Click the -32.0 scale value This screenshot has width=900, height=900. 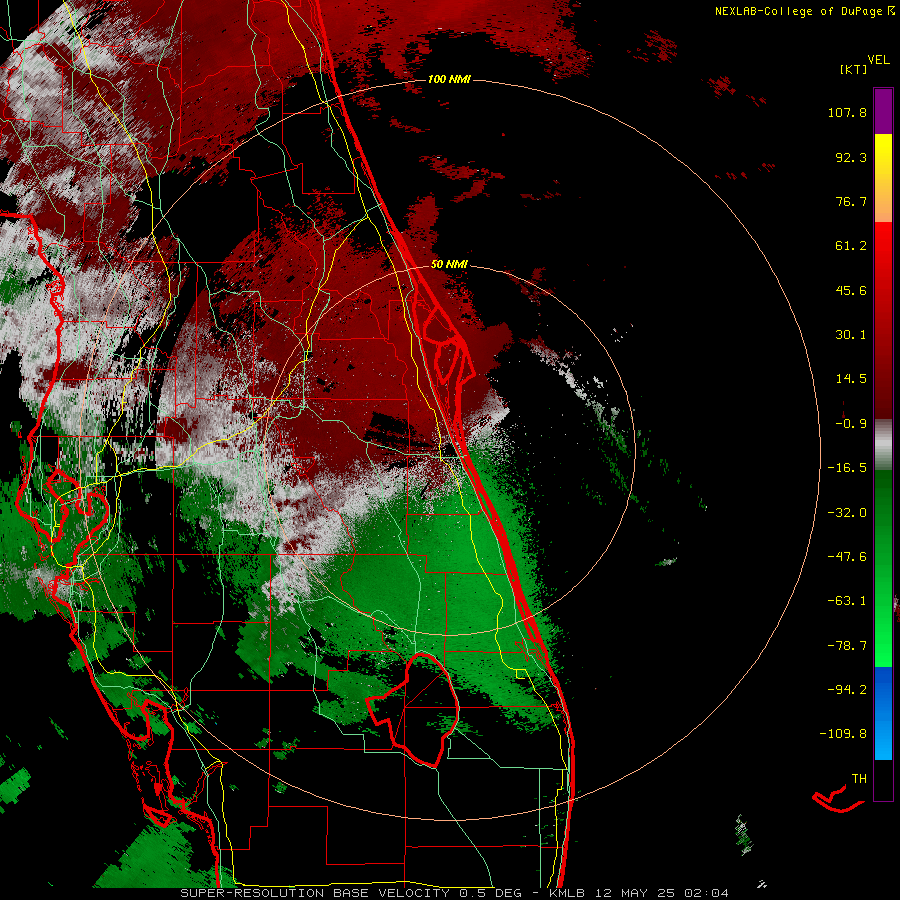[847, 513]
